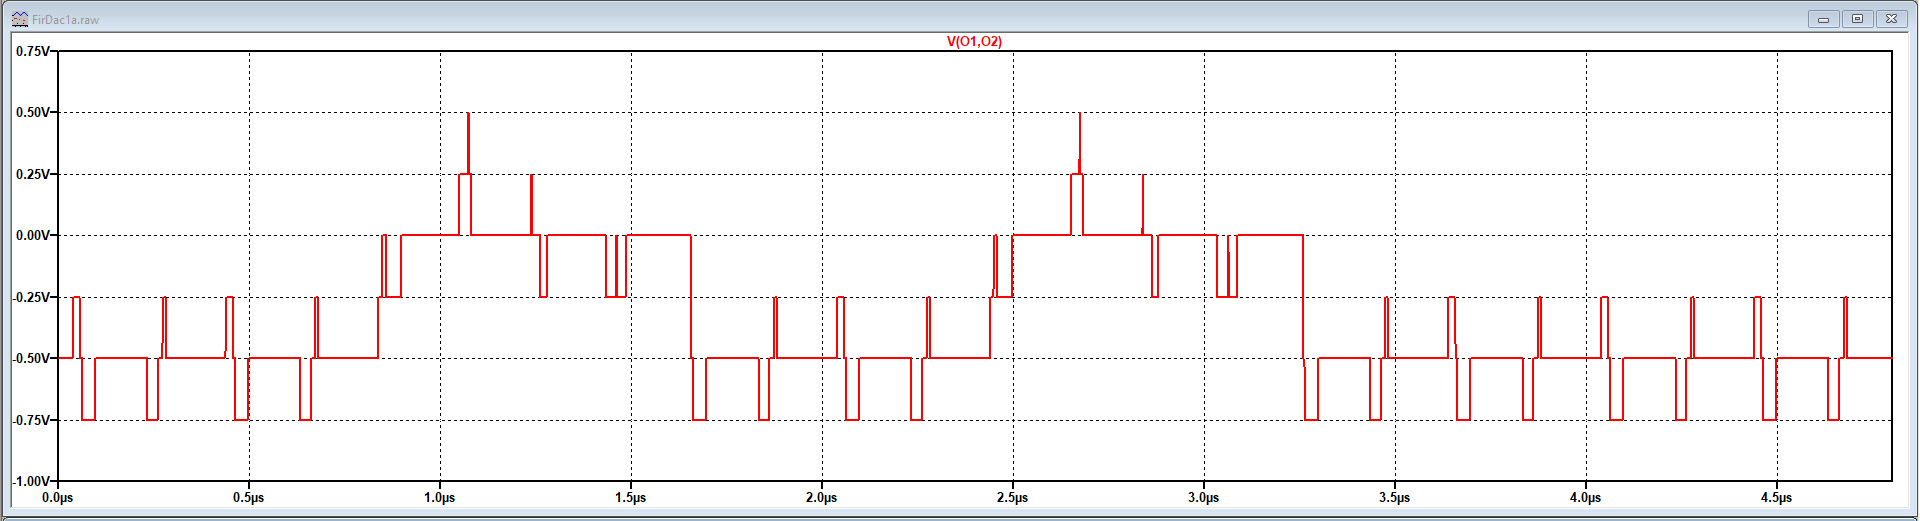Click the 1.0µs time axis label
The height and width of the screenshot is (521, 1920).
pyautogui.click(x=440, y=497)
